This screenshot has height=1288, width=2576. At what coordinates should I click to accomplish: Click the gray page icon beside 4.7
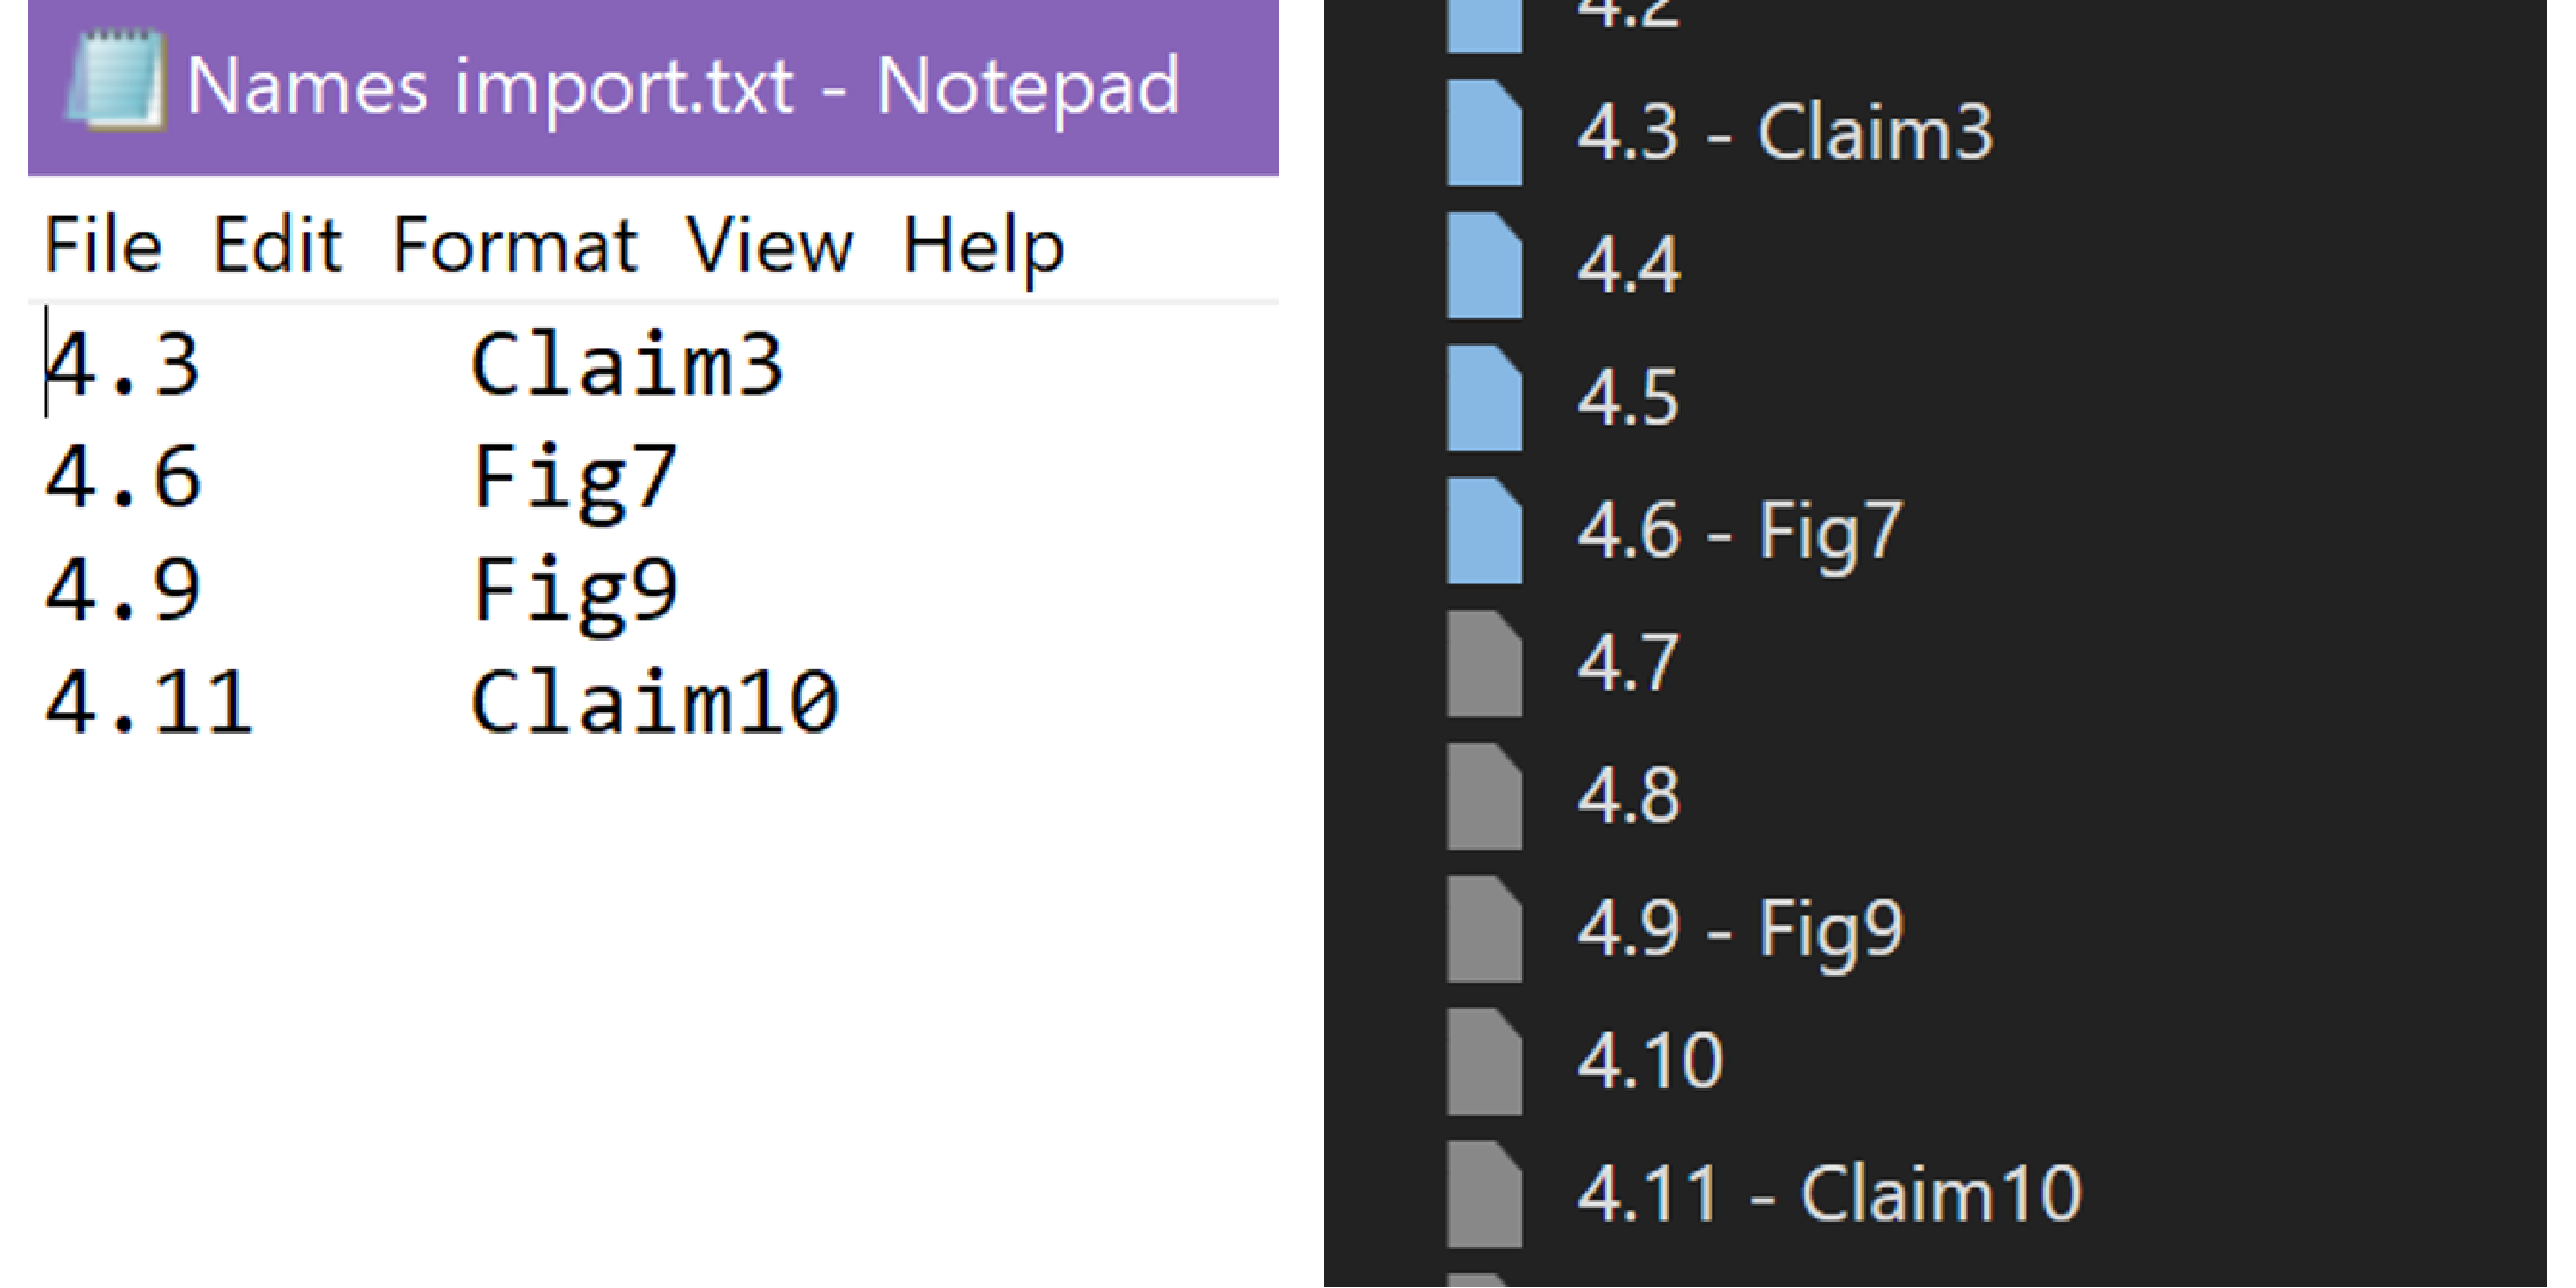pos(1484,664)
